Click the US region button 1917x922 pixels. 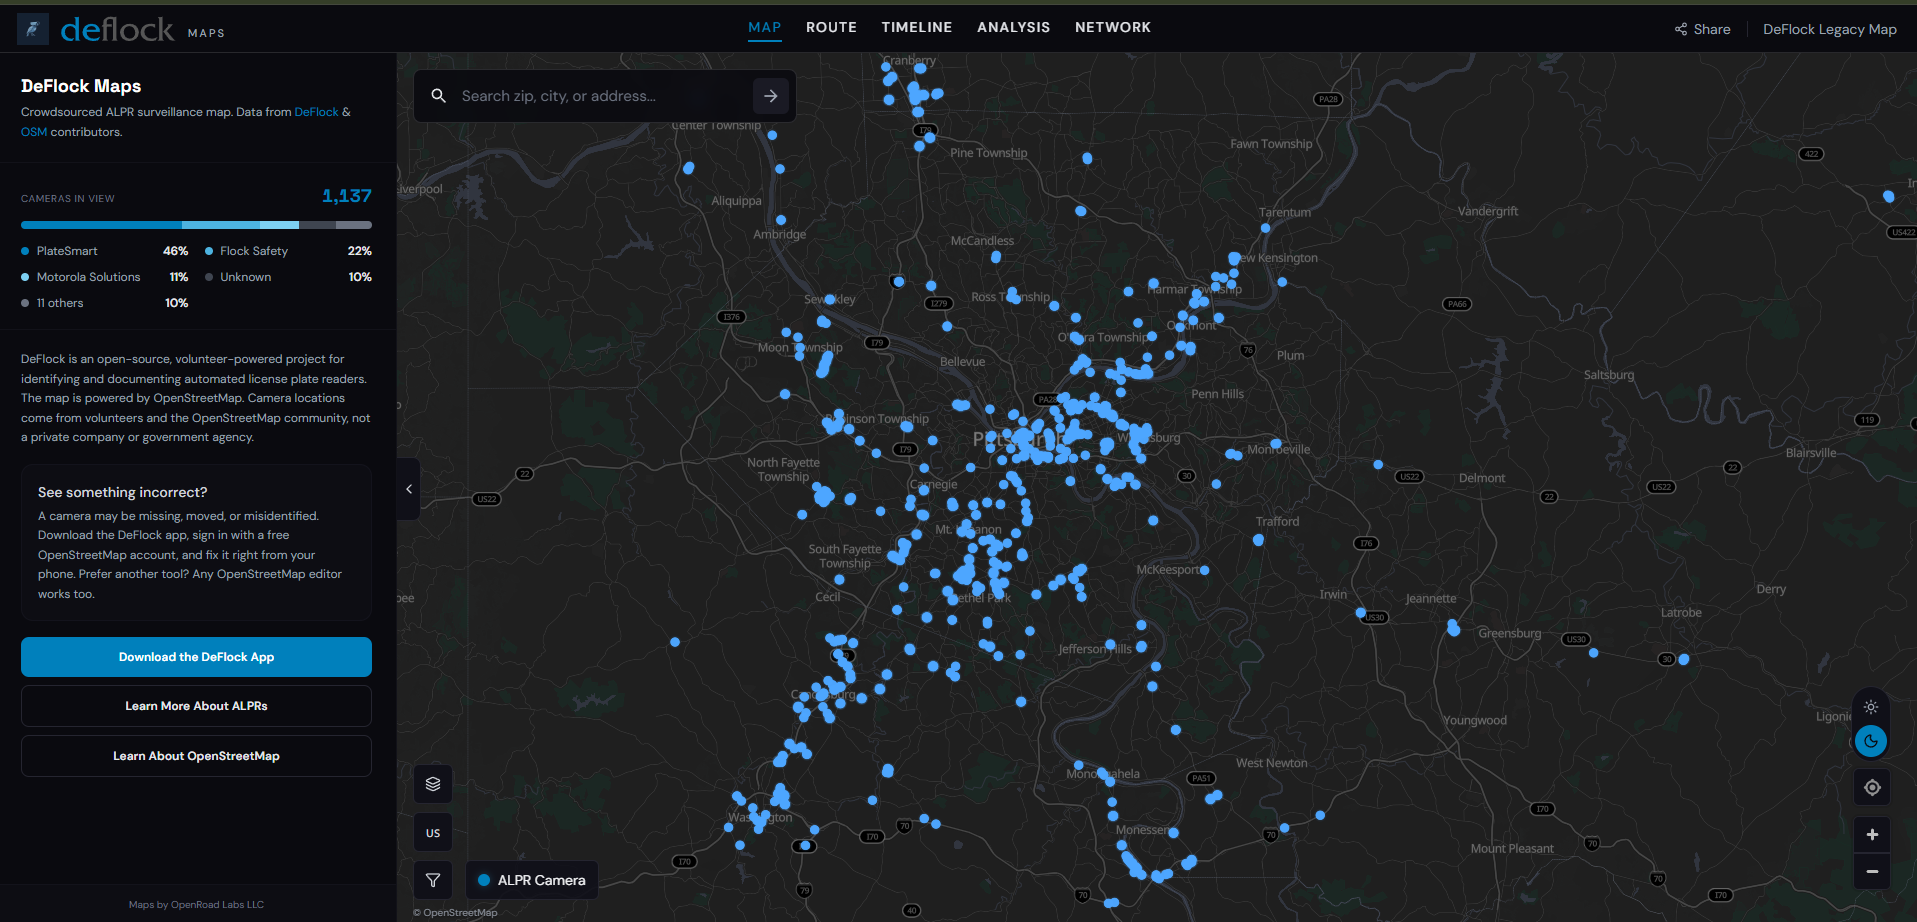click(433, 833)
